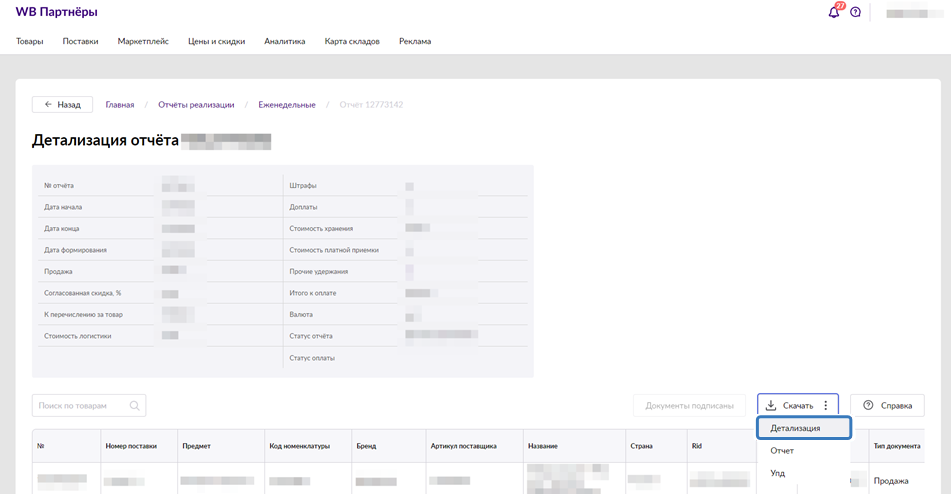Click the Справка button

pos(887,406)
